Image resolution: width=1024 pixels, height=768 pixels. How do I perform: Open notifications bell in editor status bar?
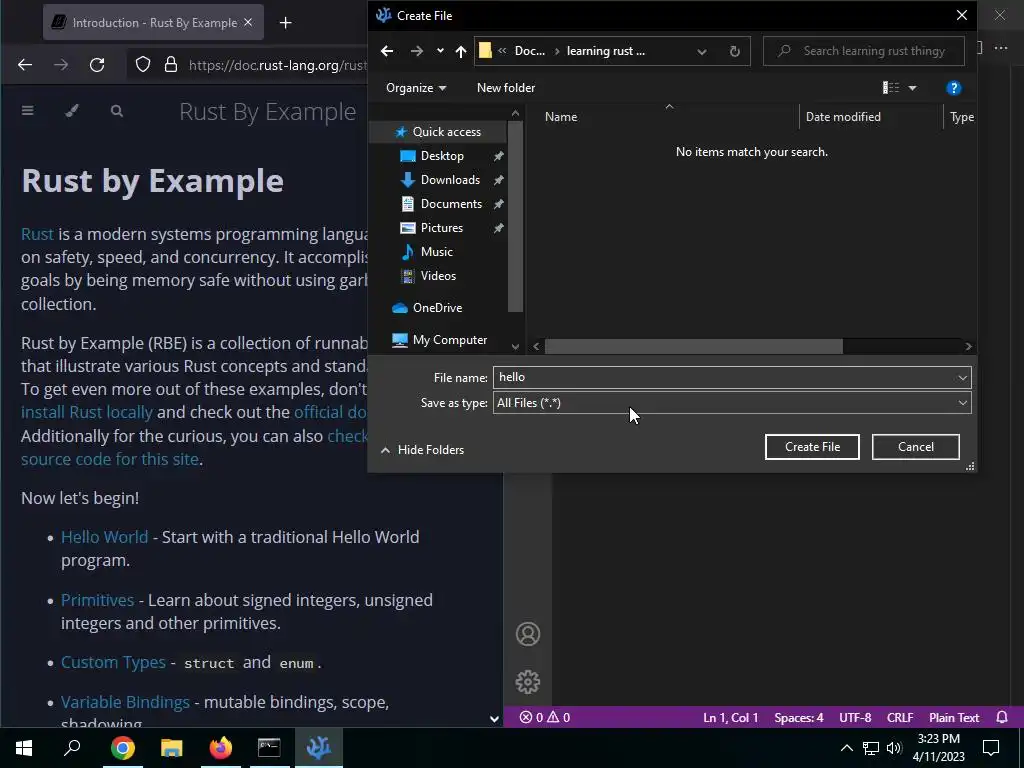[x=1002, y=718]
